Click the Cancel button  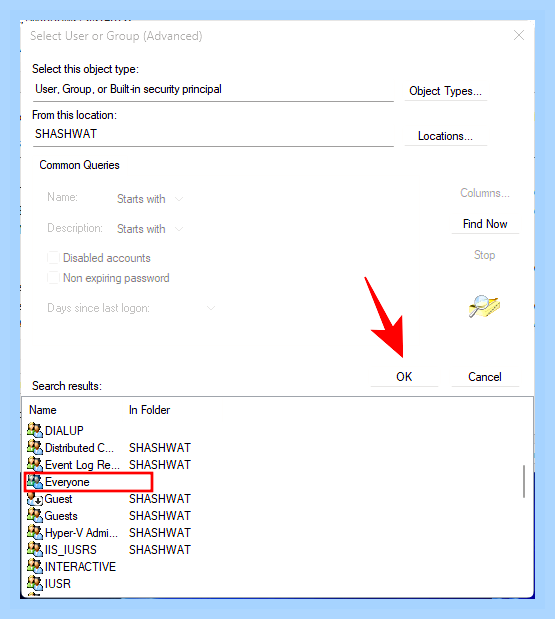point(485,377)
